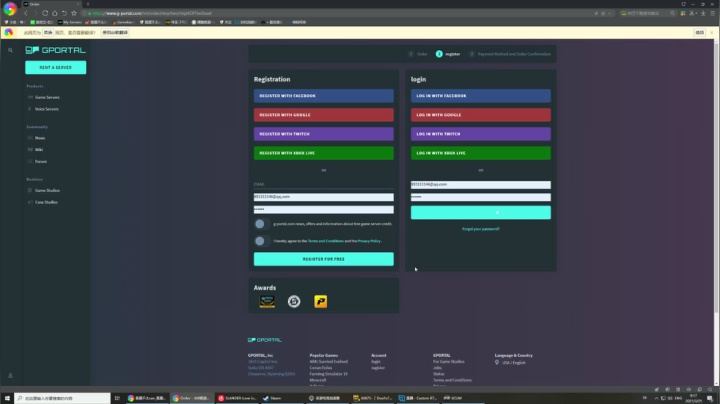Click the colorful extensions grid icon

coord(683,13)
